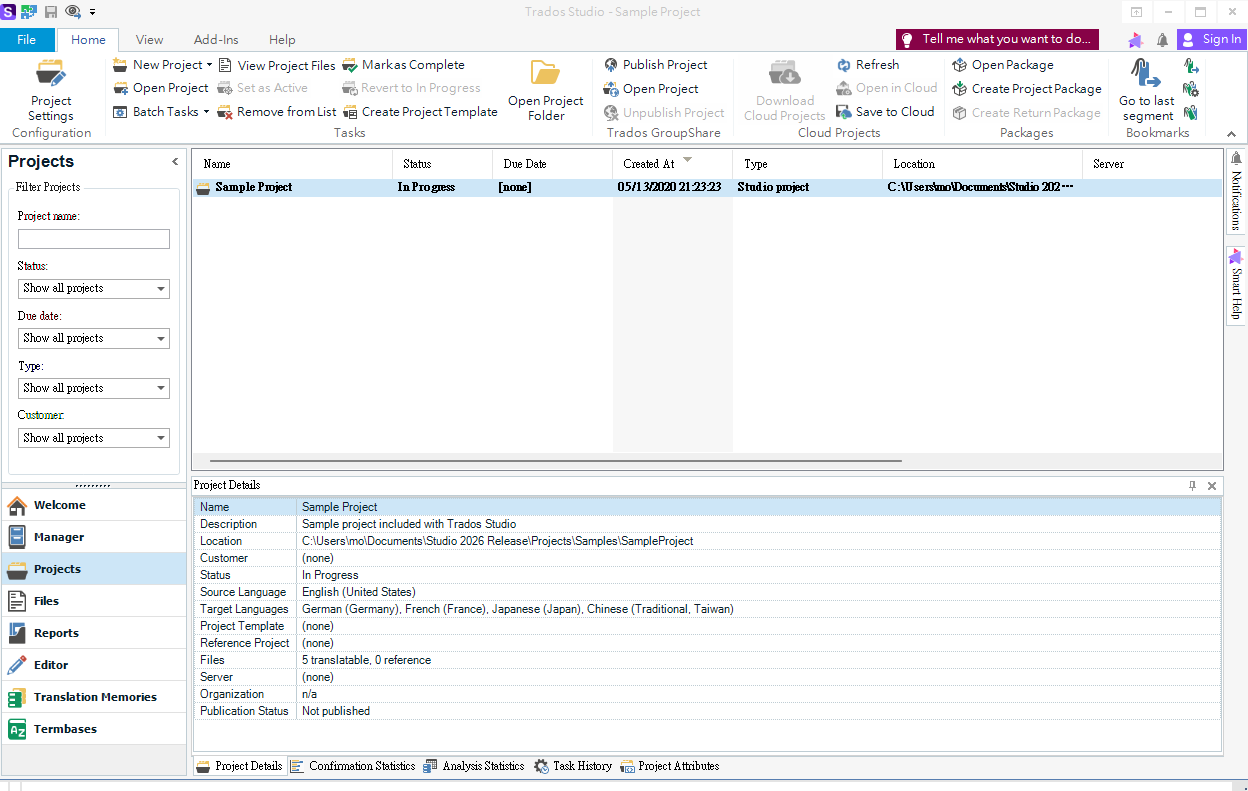Image resolution: width=1248 pixels, height=791 pixels.
Task: Click the Location column header
Action: (983, 164)
